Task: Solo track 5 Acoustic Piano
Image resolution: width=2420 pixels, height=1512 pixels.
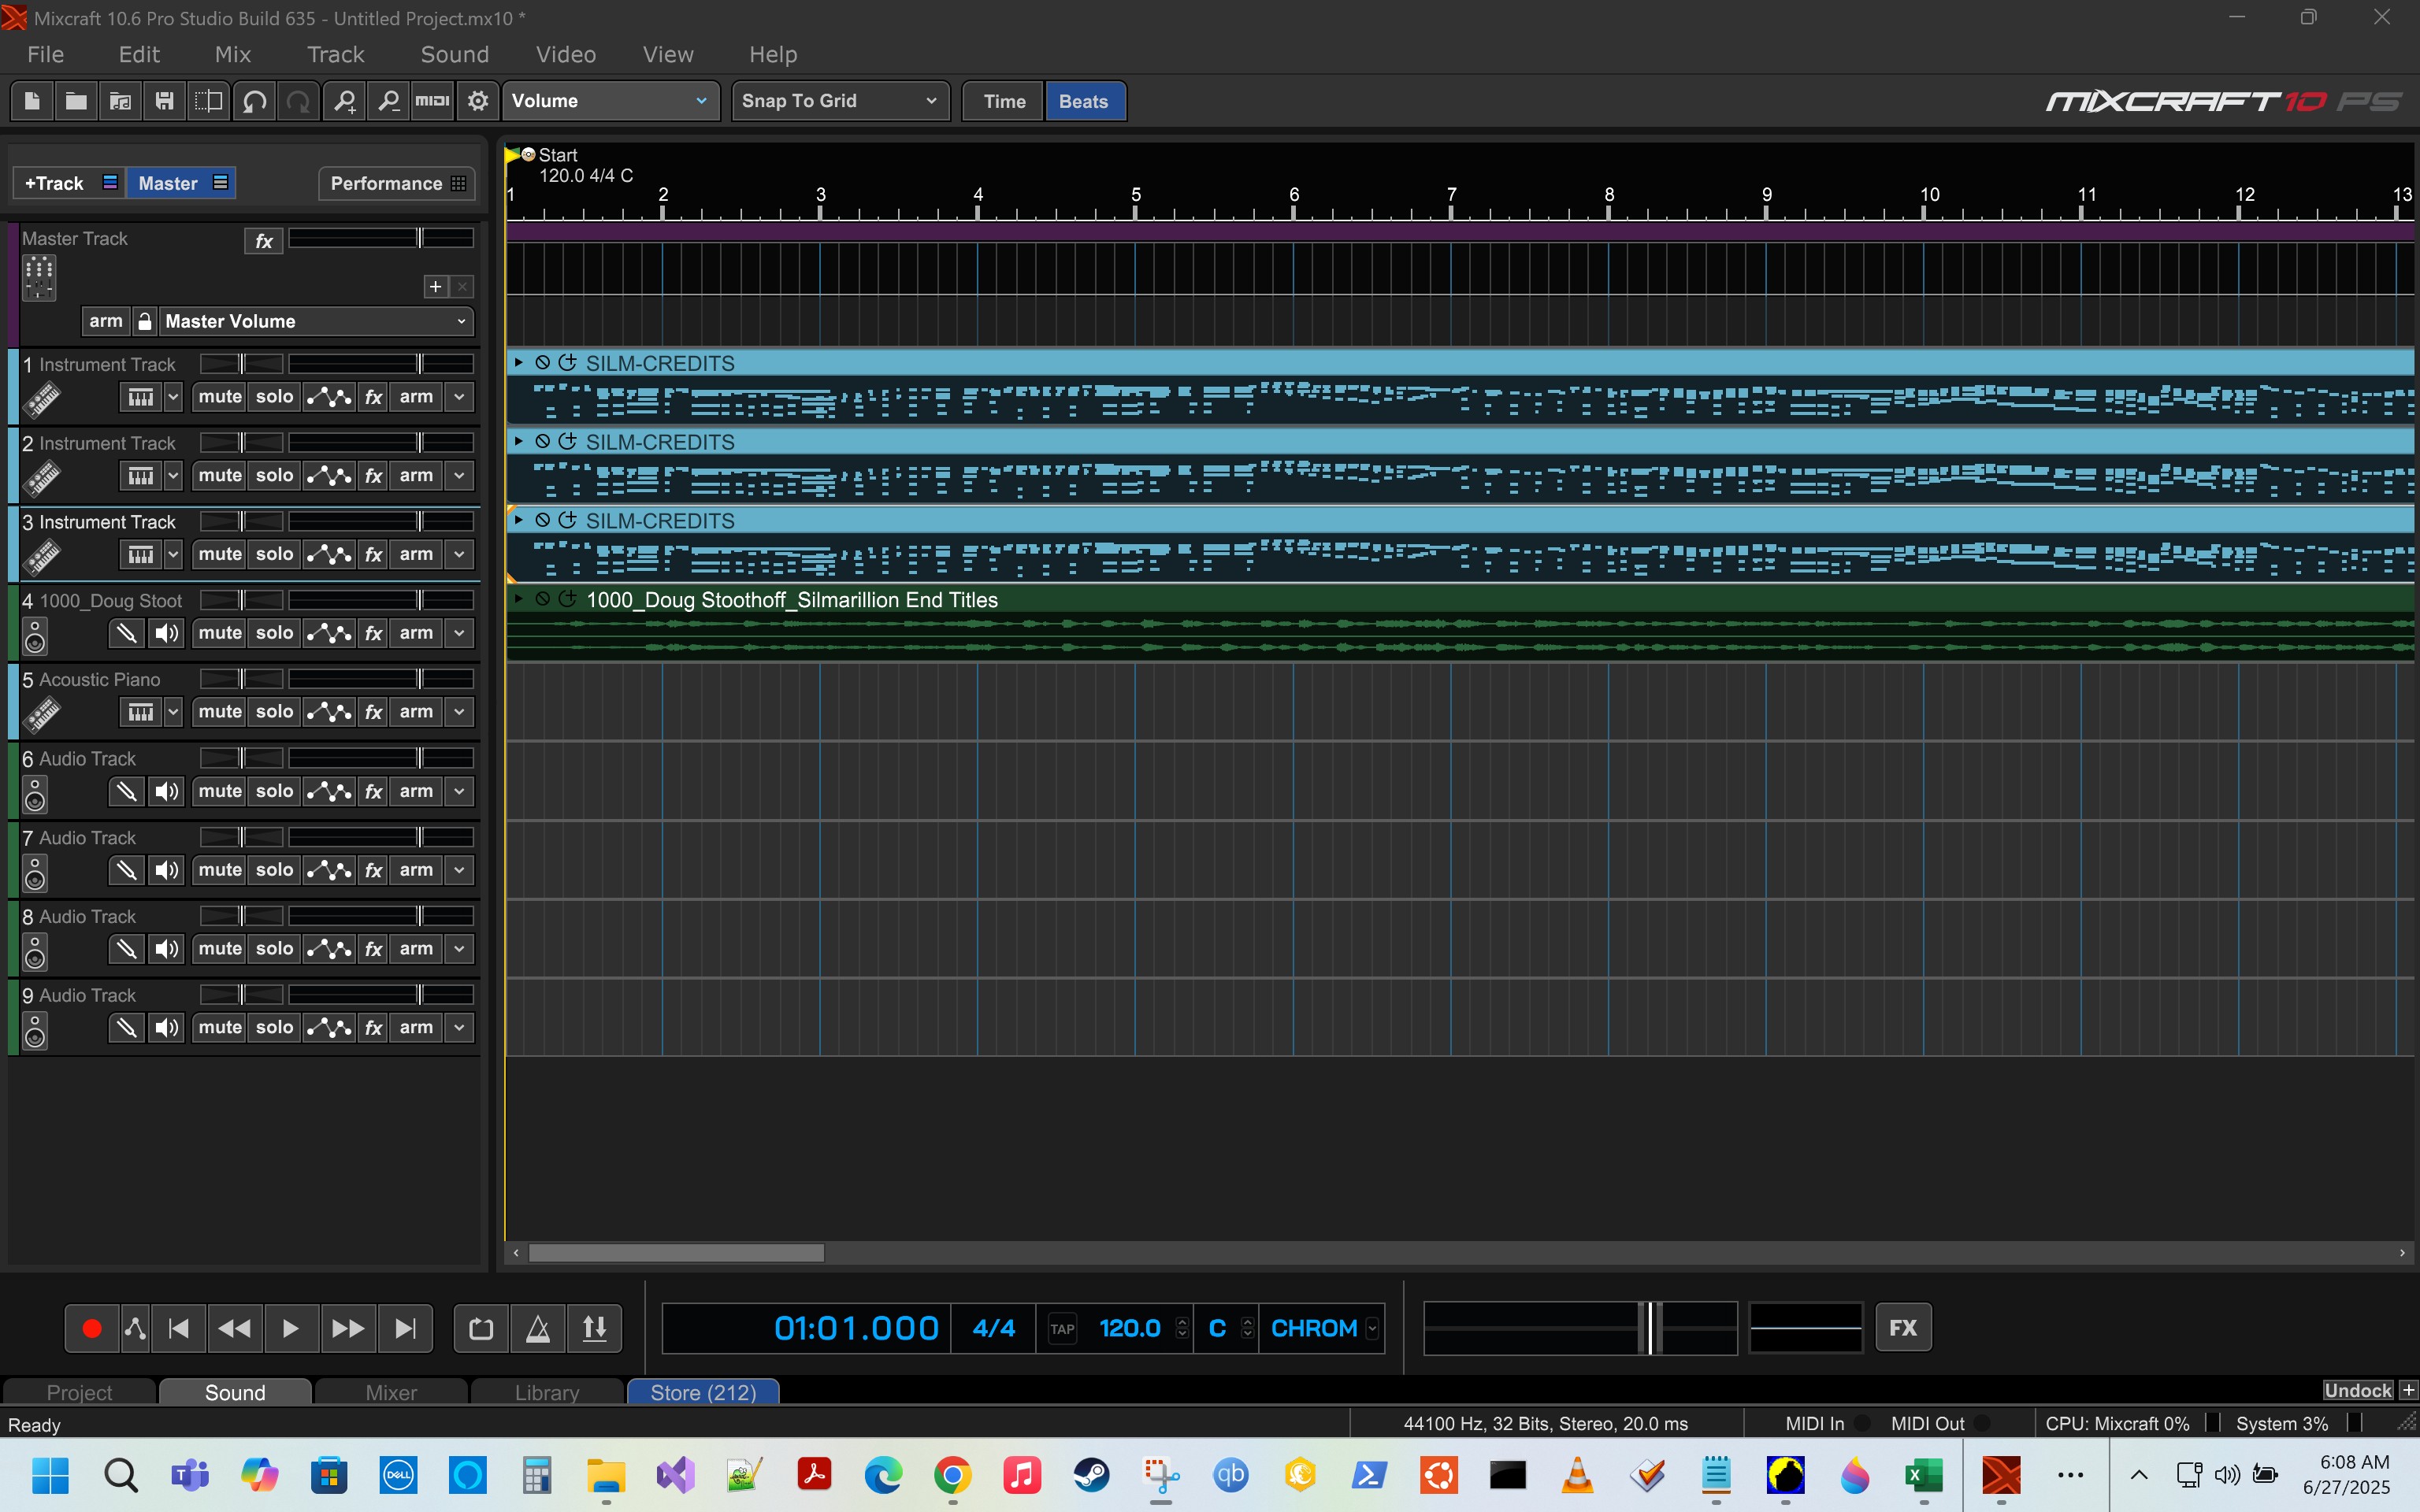Action: point(274,712)
